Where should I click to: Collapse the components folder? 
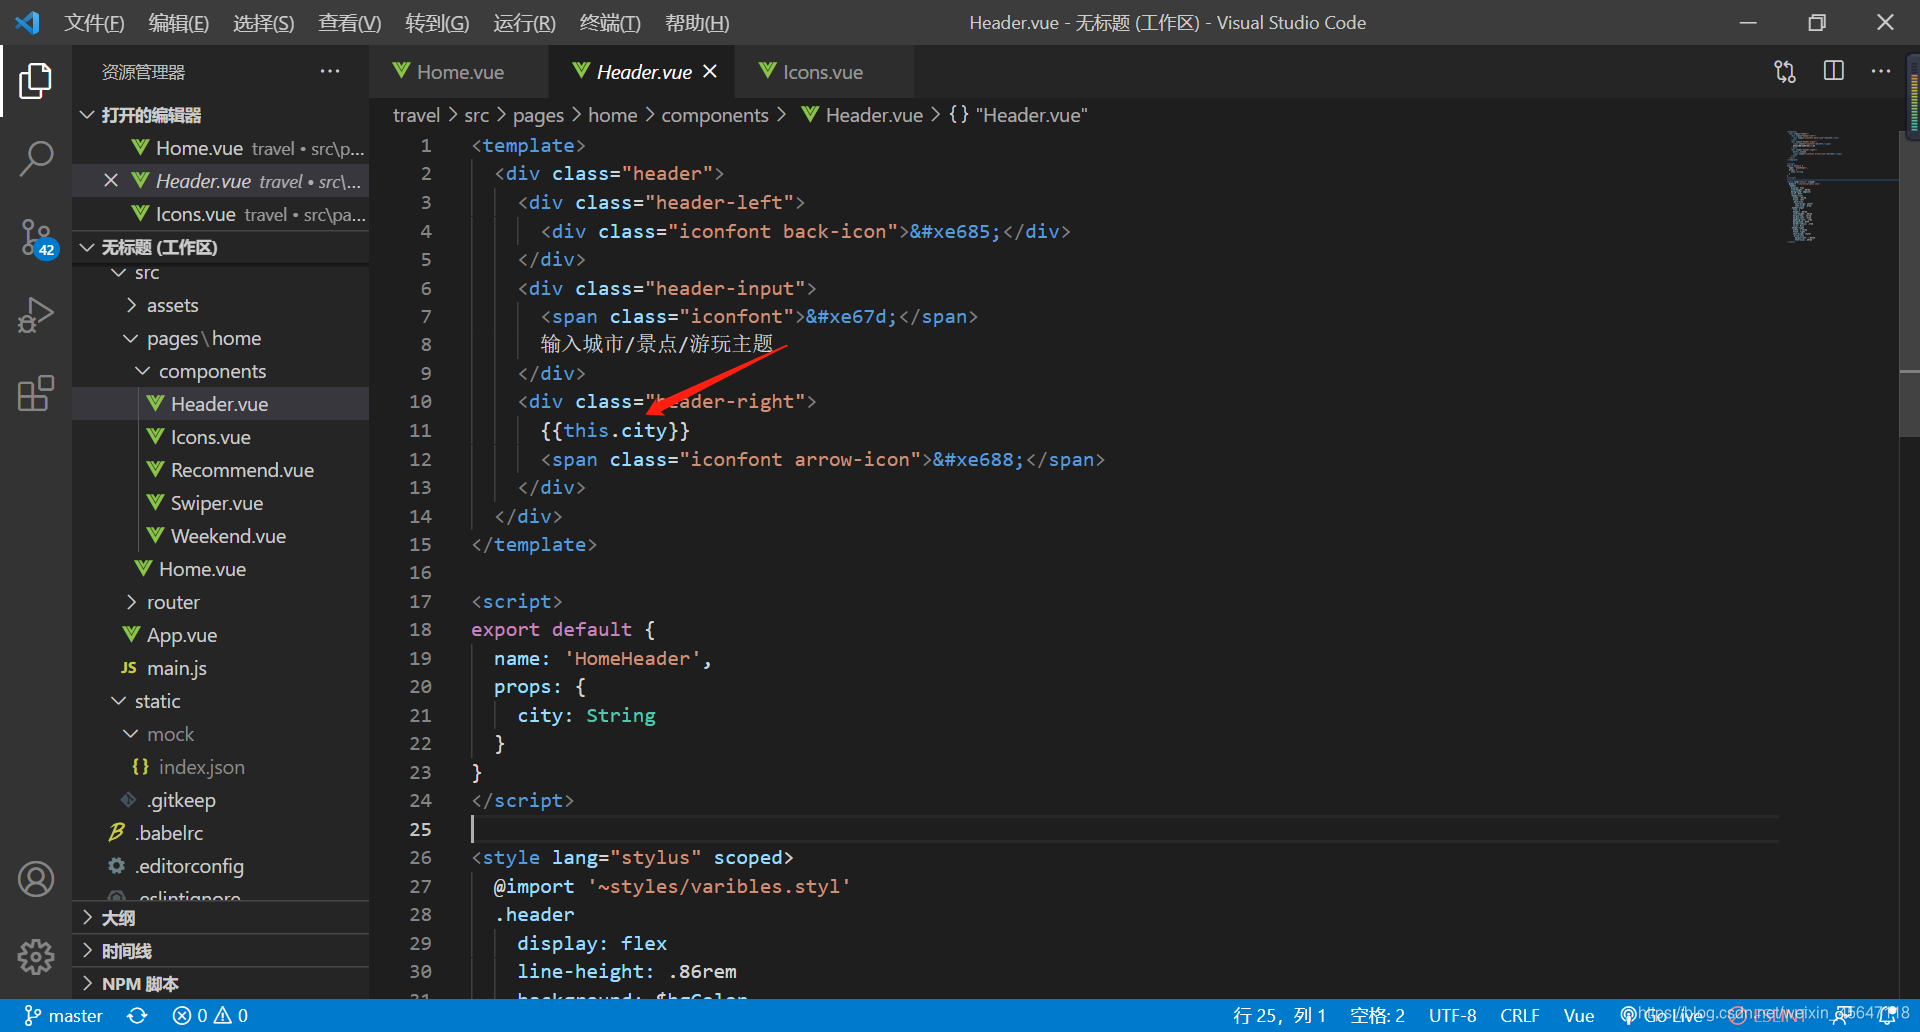click(x=212, y=371)
